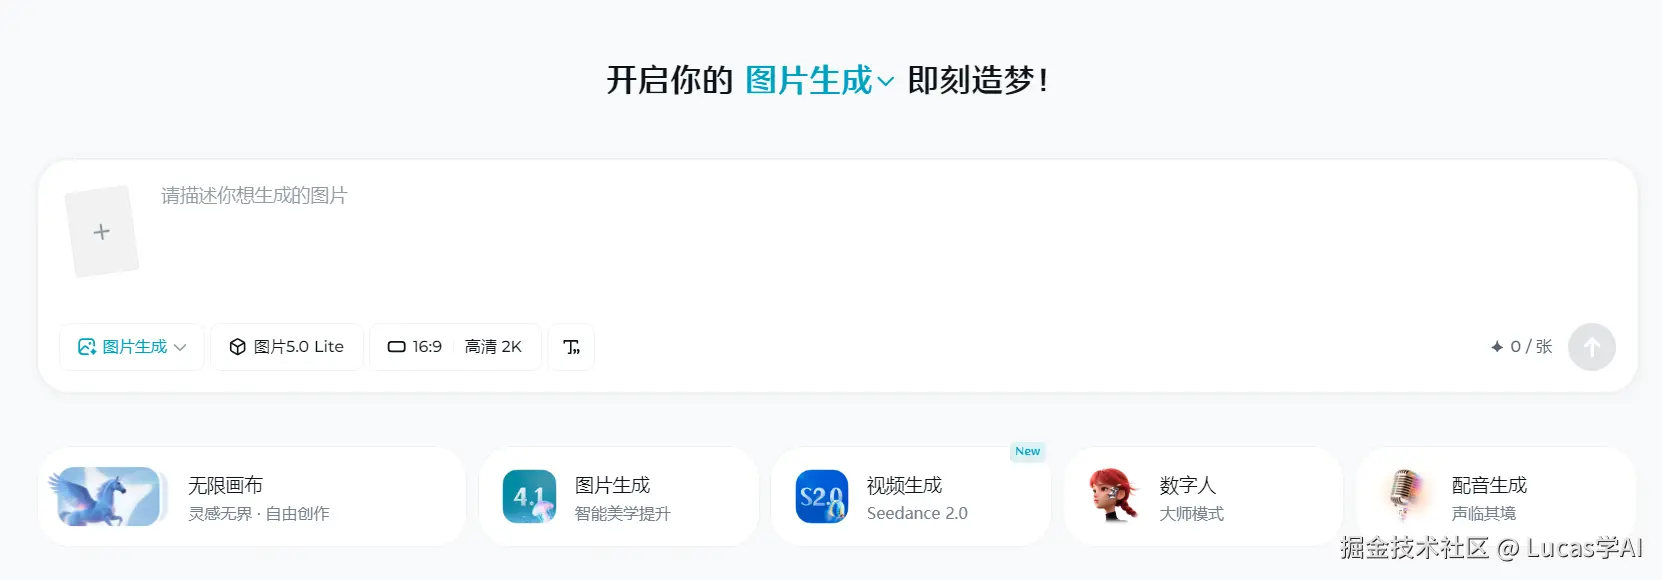Image resolution: width=1662 pixels, height=580 pixels.
Task: Select the 数字人 大师模式 card
Action: pos(1203,497)
